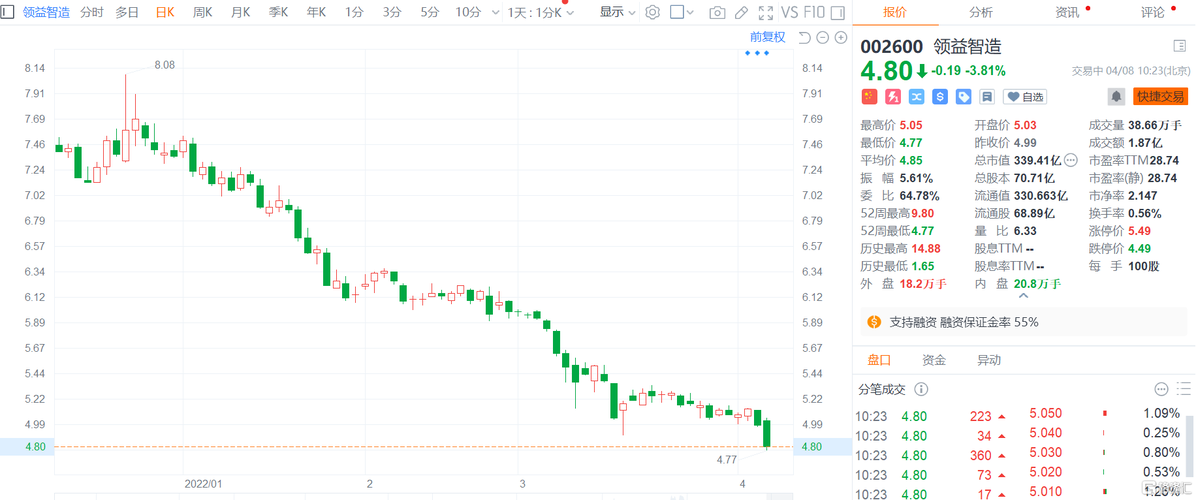
Task: Toggle the right sidebar panel icon
Action: click(838, 12)
